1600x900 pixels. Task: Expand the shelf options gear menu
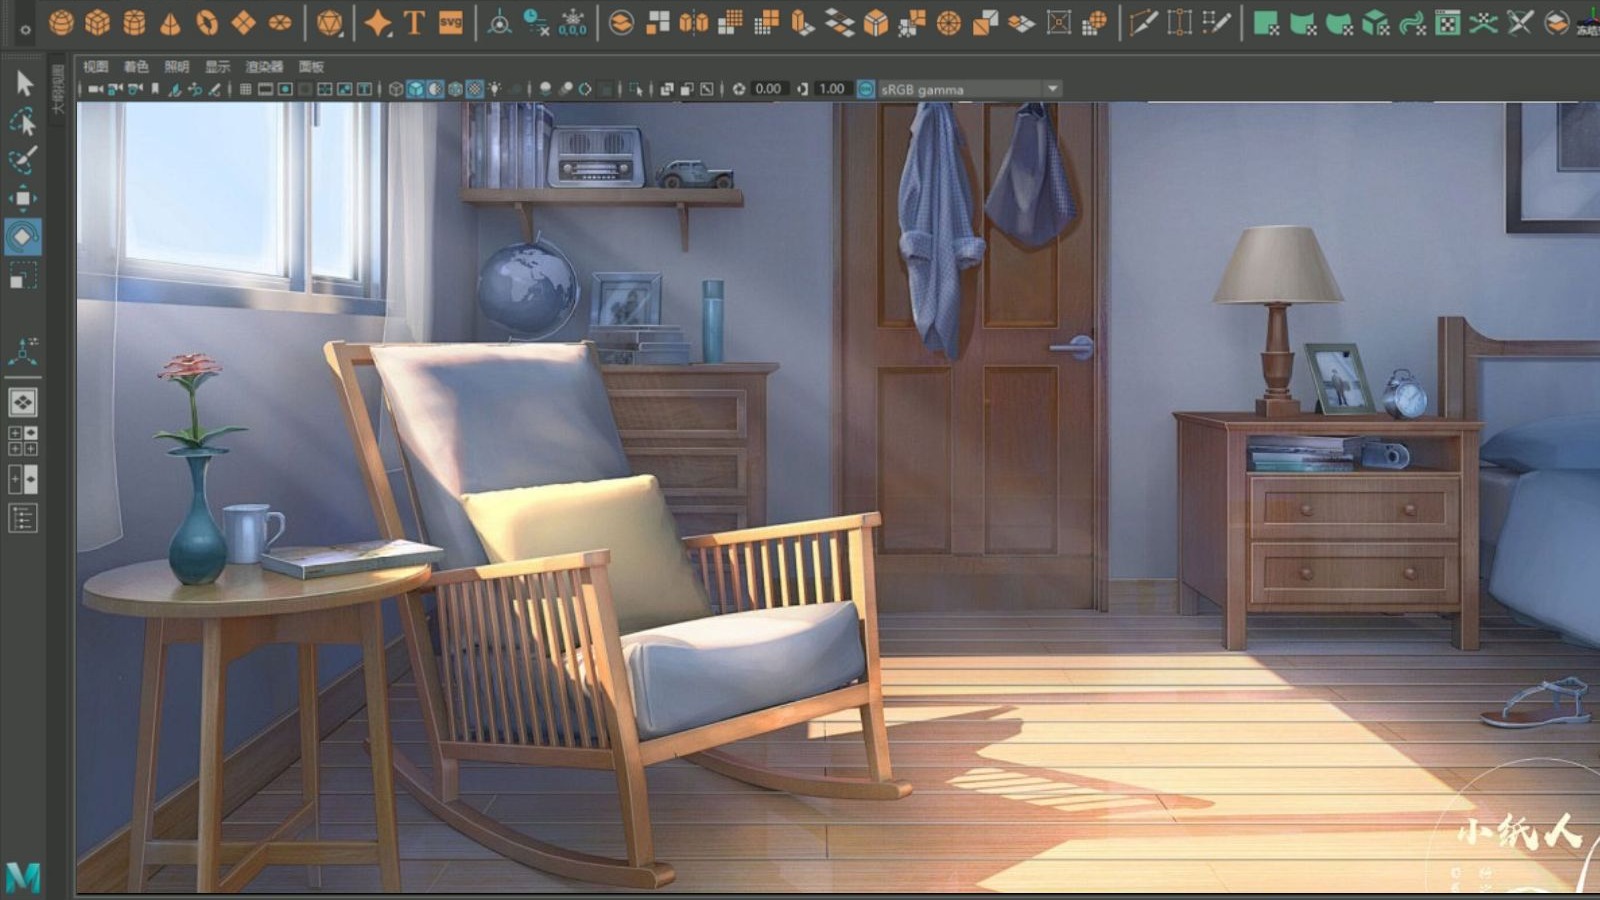(25, 30)
